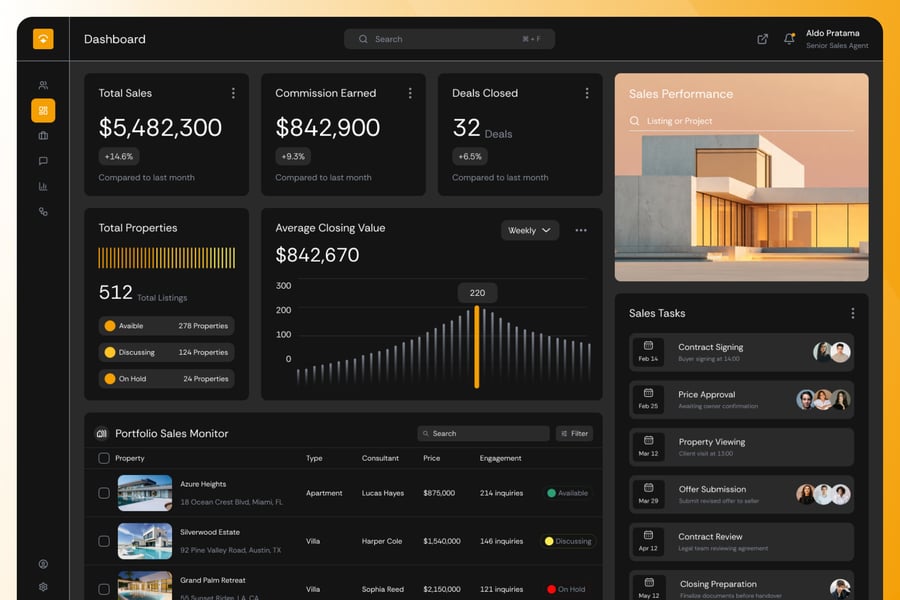Open Total Sales card options menu
The height and width of the screenshot is (600, 900).
click(x=233, y=93)
